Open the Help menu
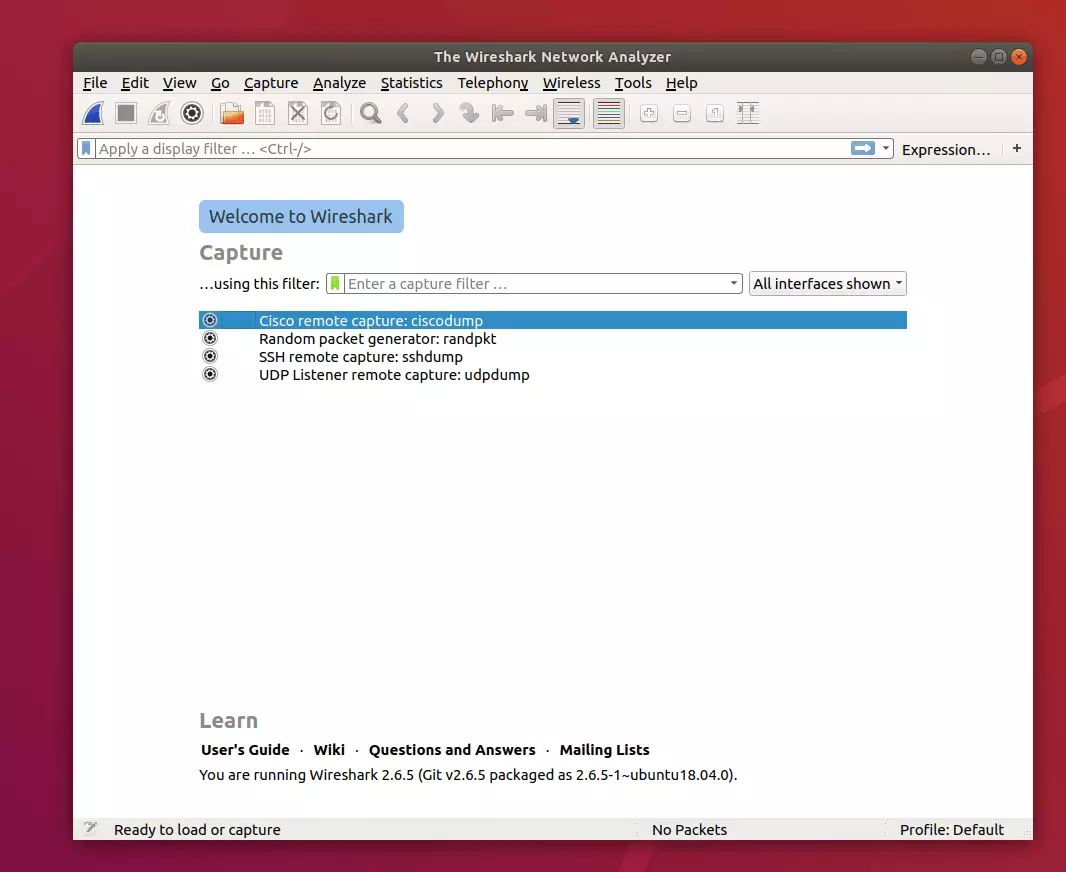 click(x=681, y=83)
